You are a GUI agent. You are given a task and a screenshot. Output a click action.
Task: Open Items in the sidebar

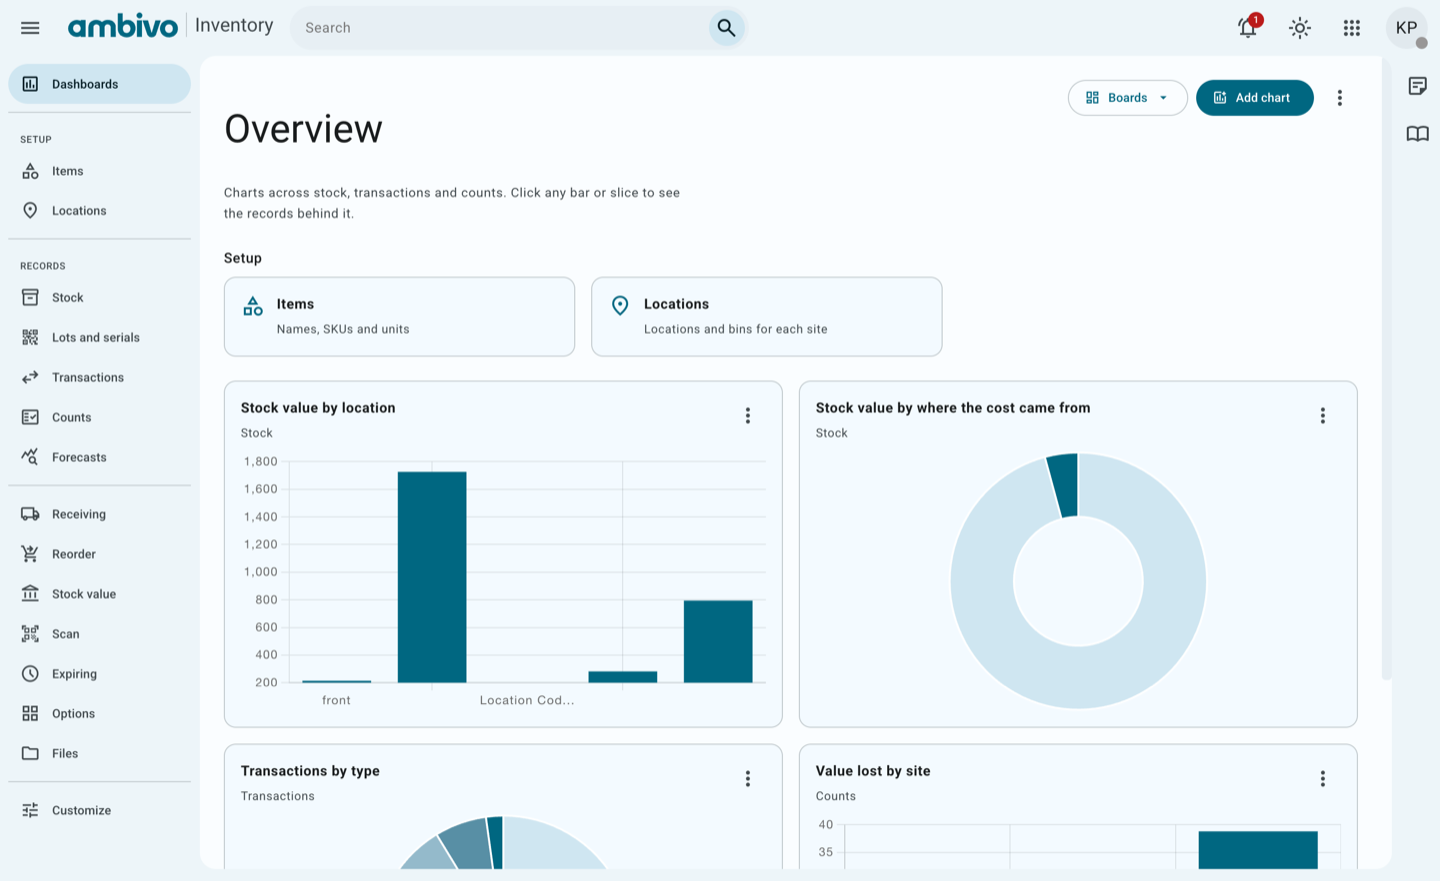(x=99, y=171)
